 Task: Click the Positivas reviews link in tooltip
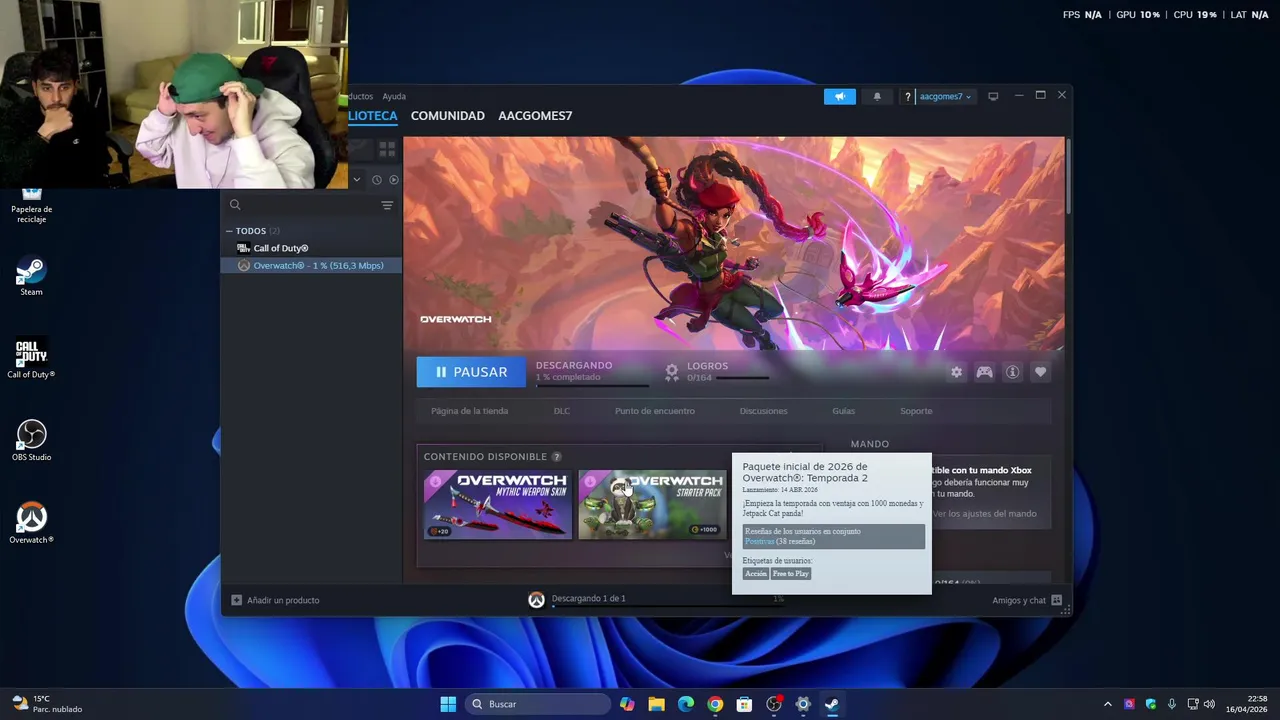click(x=759, y=542)
